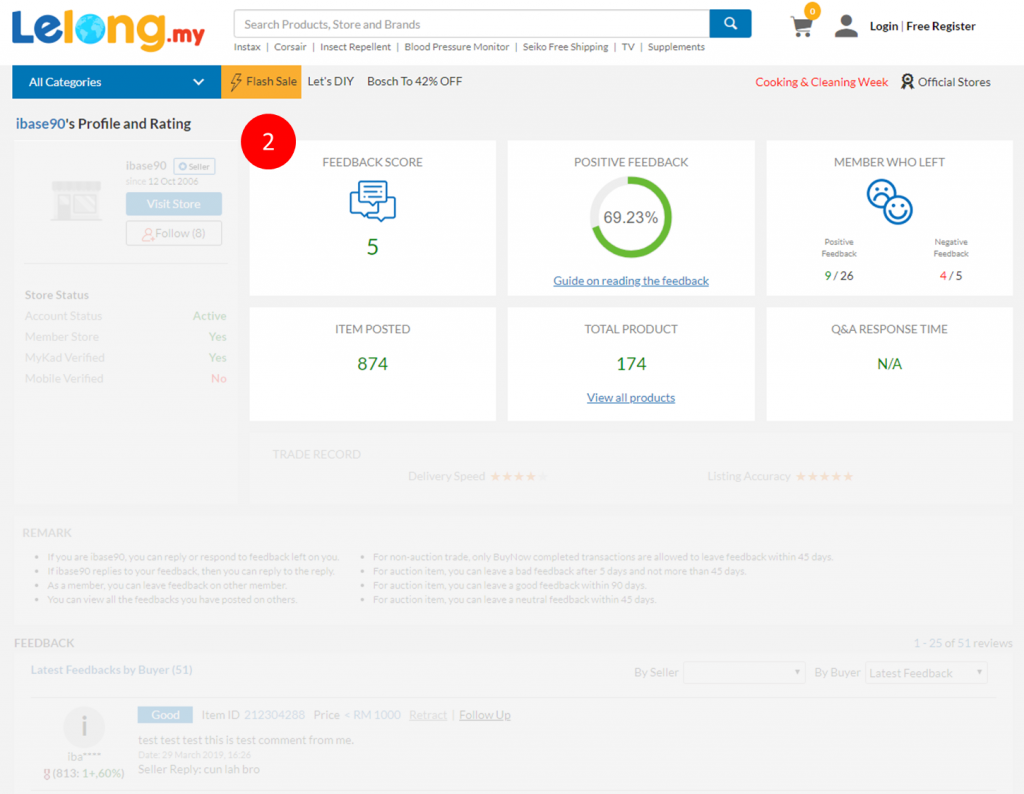Click the Seller badge next to ibase90
The height and width of the screenshot is (794, 1024).
point(194,167)
